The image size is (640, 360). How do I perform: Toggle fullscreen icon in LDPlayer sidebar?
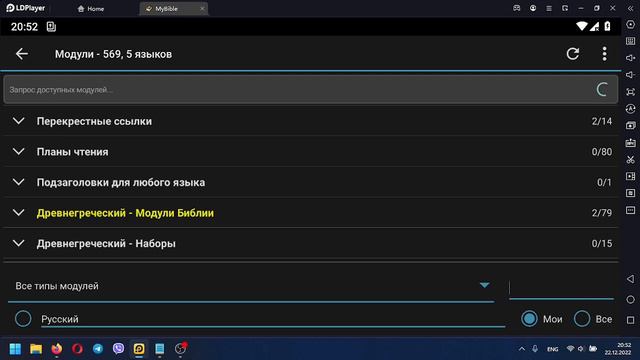click(x=631, y=92)
